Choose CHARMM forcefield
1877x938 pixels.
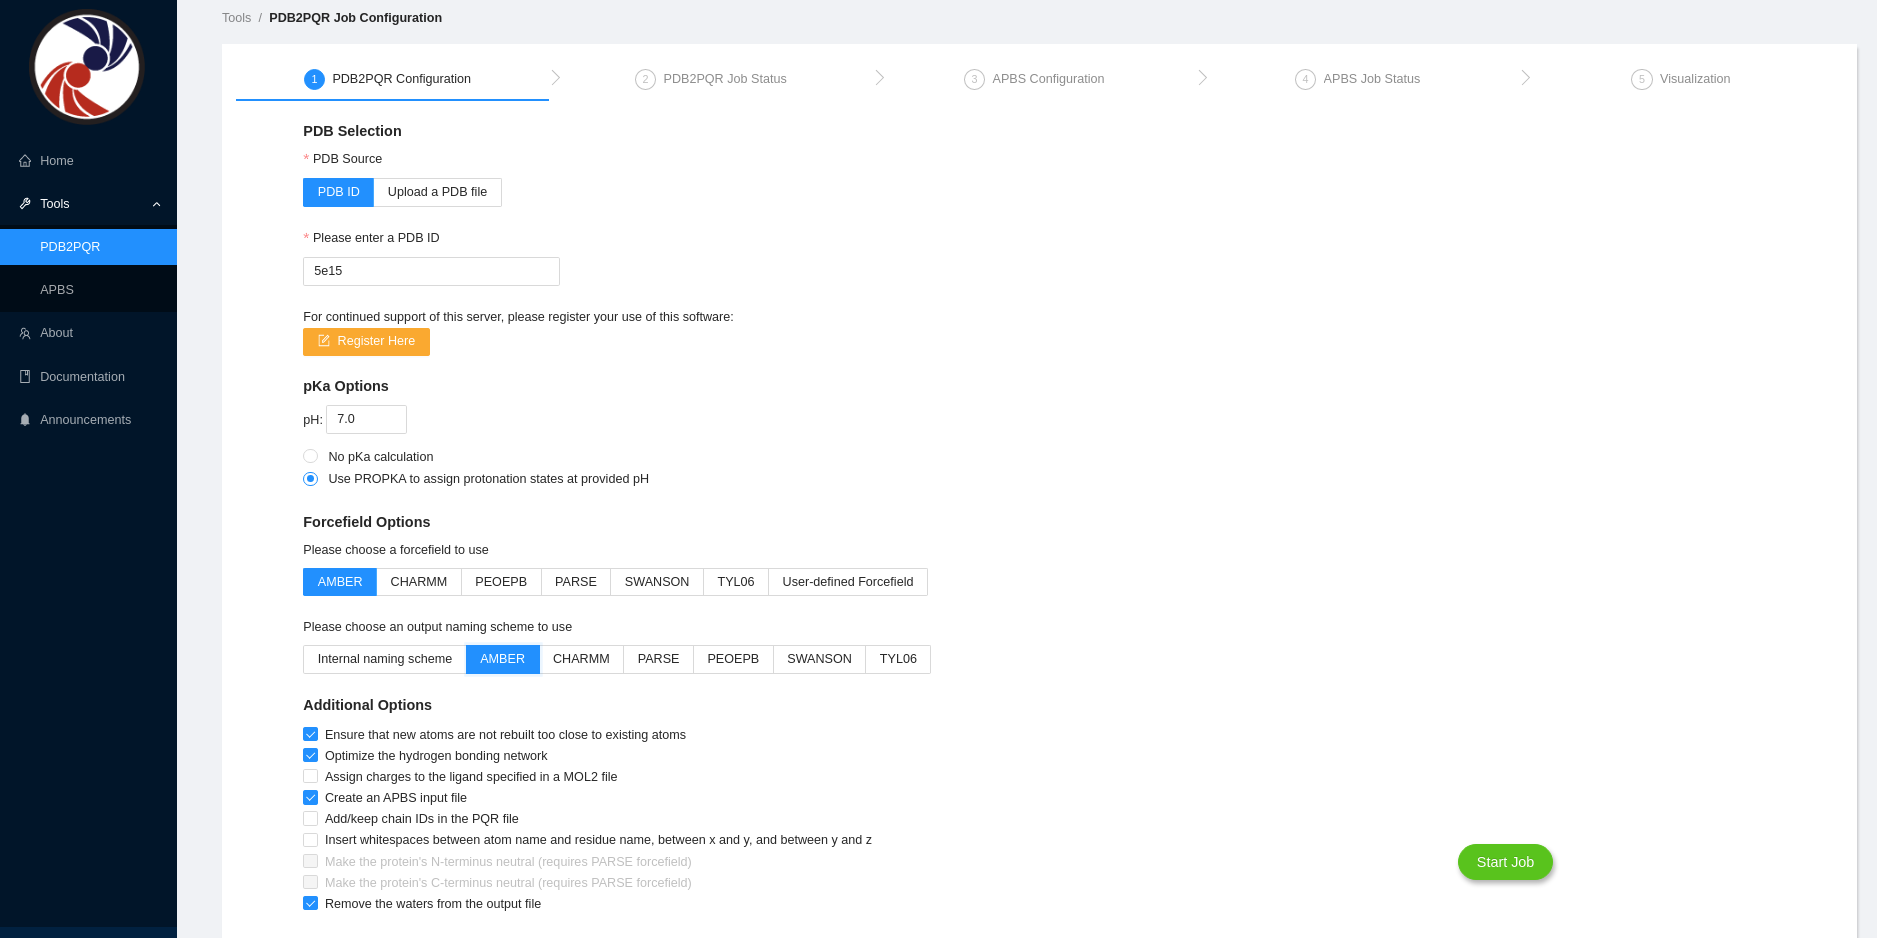(x=419, y=582)
